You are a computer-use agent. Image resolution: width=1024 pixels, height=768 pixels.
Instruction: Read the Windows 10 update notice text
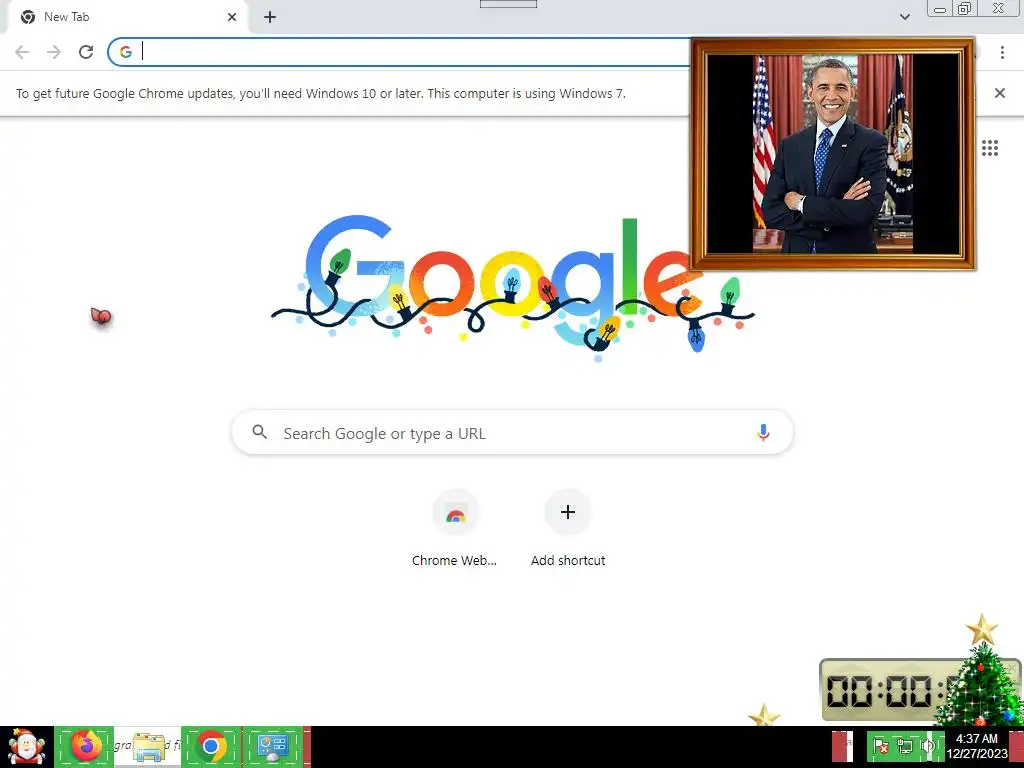321,93
